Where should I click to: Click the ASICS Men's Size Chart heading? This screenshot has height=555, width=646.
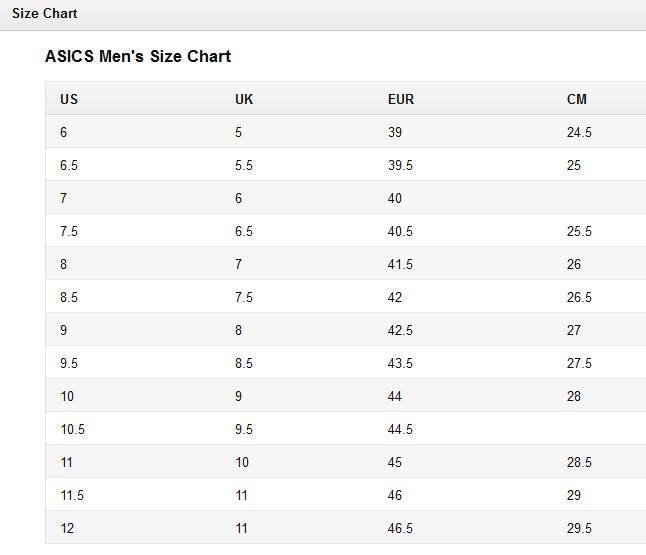click(x=138, y=57)
